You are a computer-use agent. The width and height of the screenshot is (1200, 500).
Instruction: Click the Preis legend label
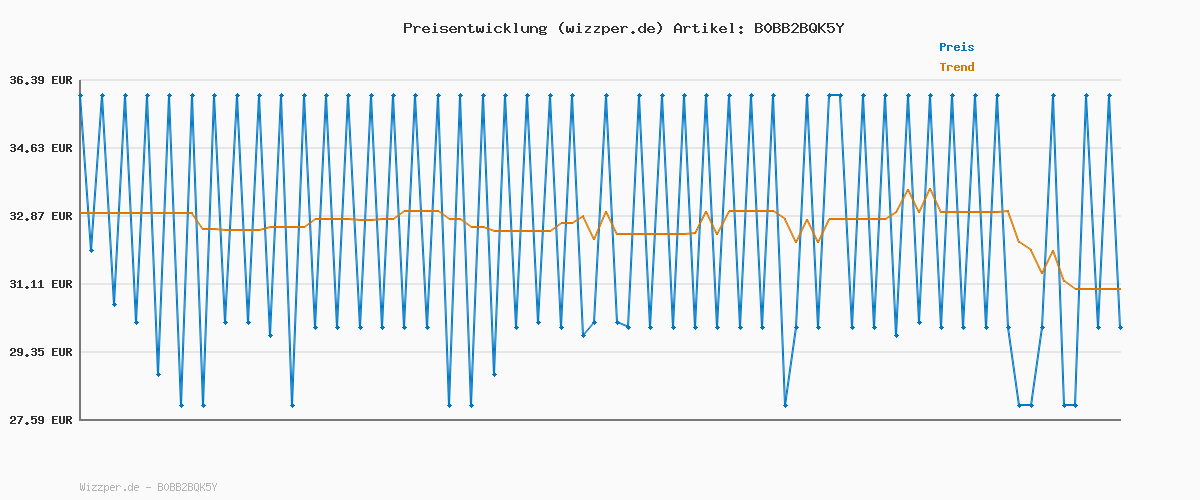click(956, 47)
